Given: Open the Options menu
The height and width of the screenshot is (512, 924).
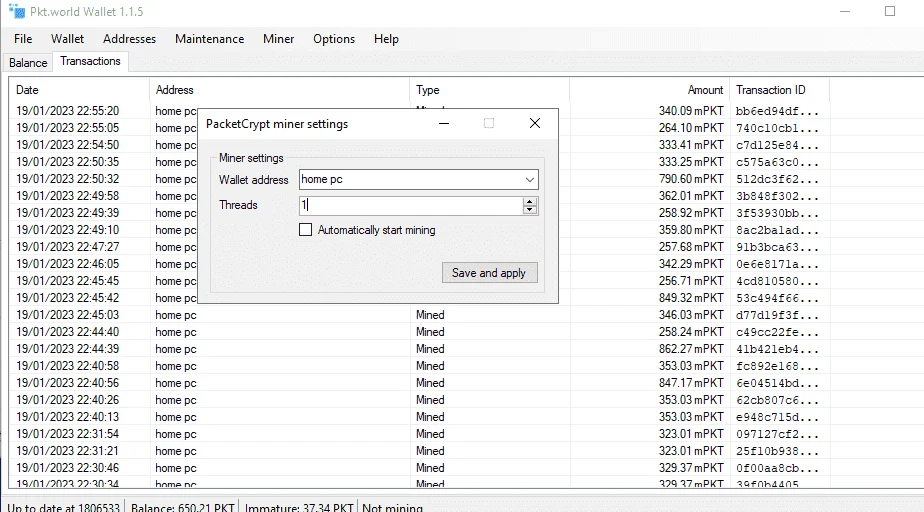Looking at the screenshot, I should pos(334,39).
